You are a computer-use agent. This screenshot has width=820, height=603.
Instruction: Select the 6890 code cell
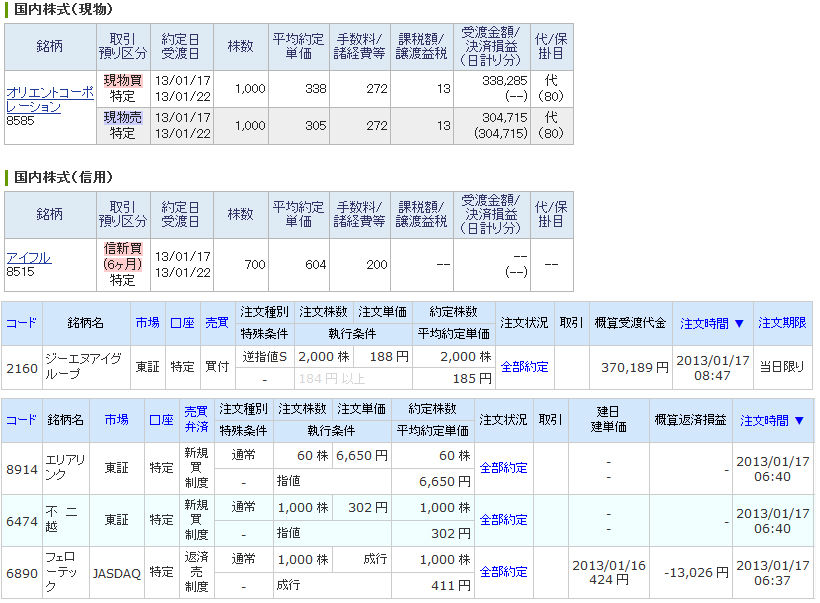coord(22,573)
